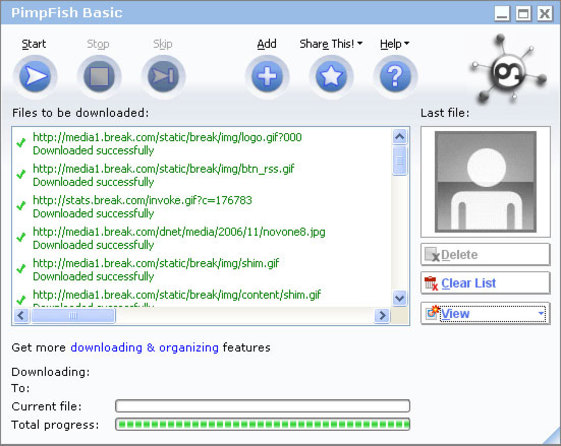Click the Last file preview thumbnail
561x446 pixels.
click(x=486, y=182)
